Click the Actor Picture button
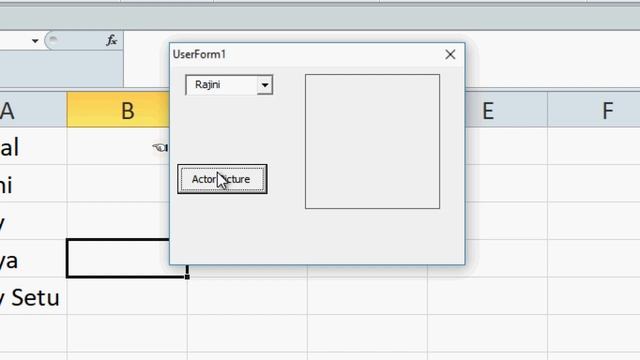Screen dimensions: 640x360 coord(222,179)
